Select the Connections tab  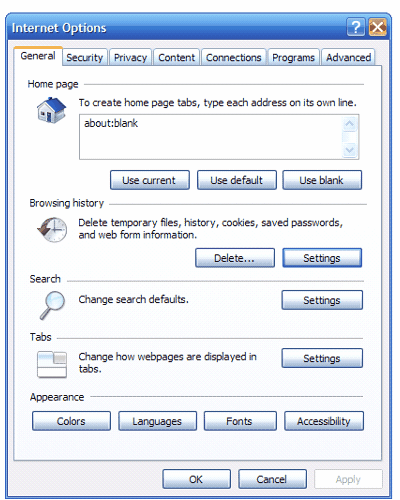pyautogui.click(x=234, y=57)
